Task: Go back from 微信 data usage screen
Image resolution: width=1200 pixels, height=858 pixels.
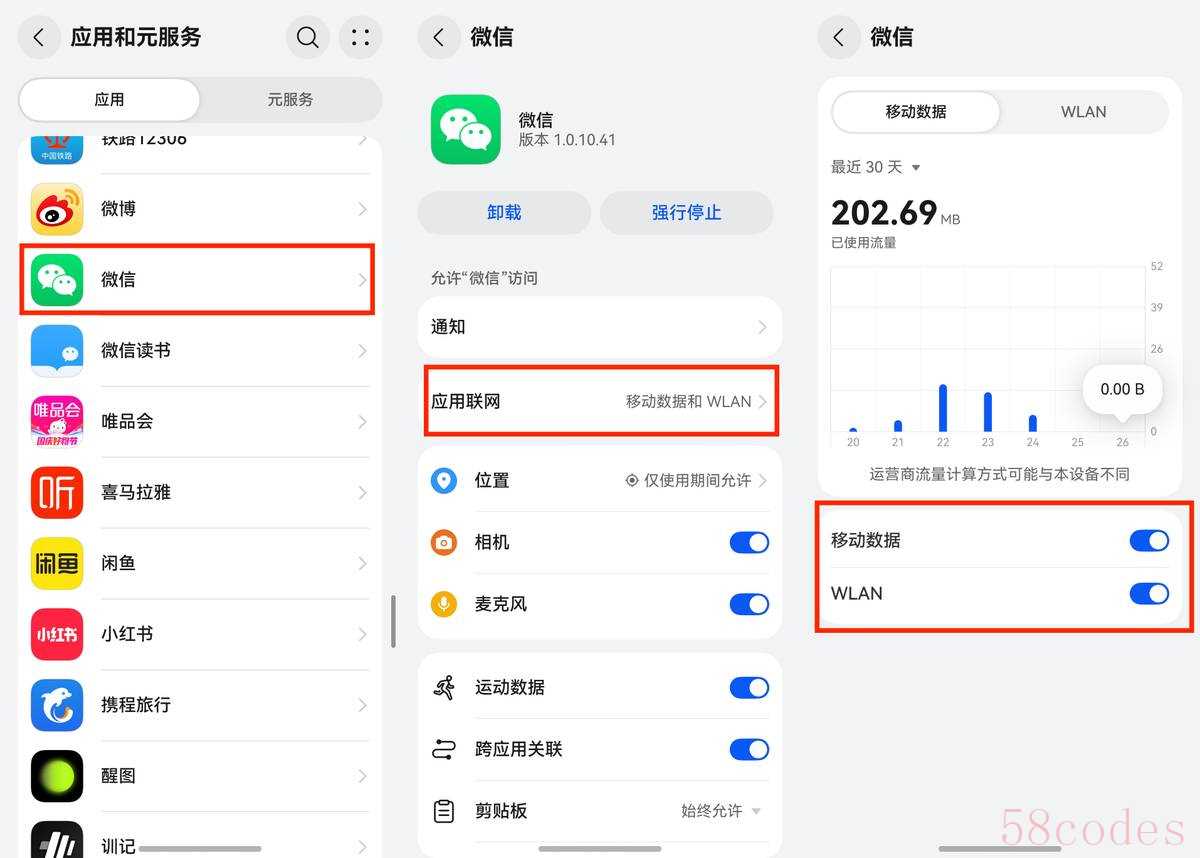Action: (x=839, y=38)
